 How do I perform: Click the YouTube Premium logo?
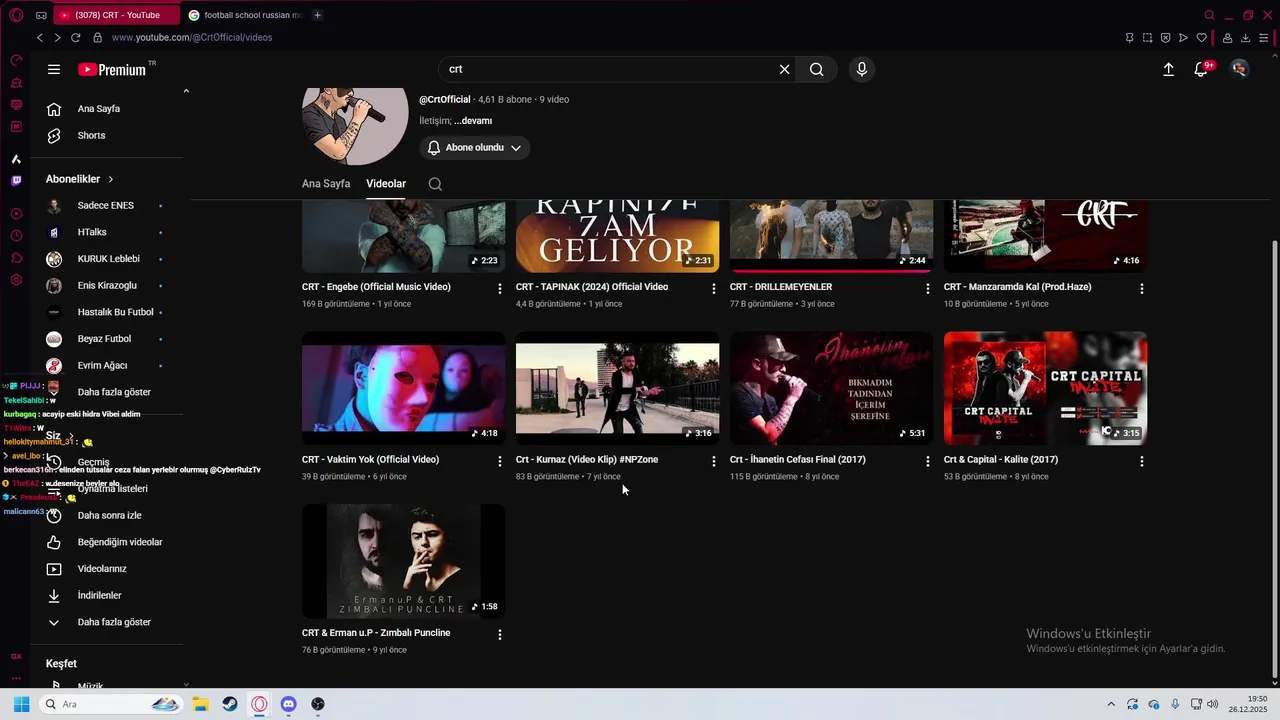tap(112, 70)
